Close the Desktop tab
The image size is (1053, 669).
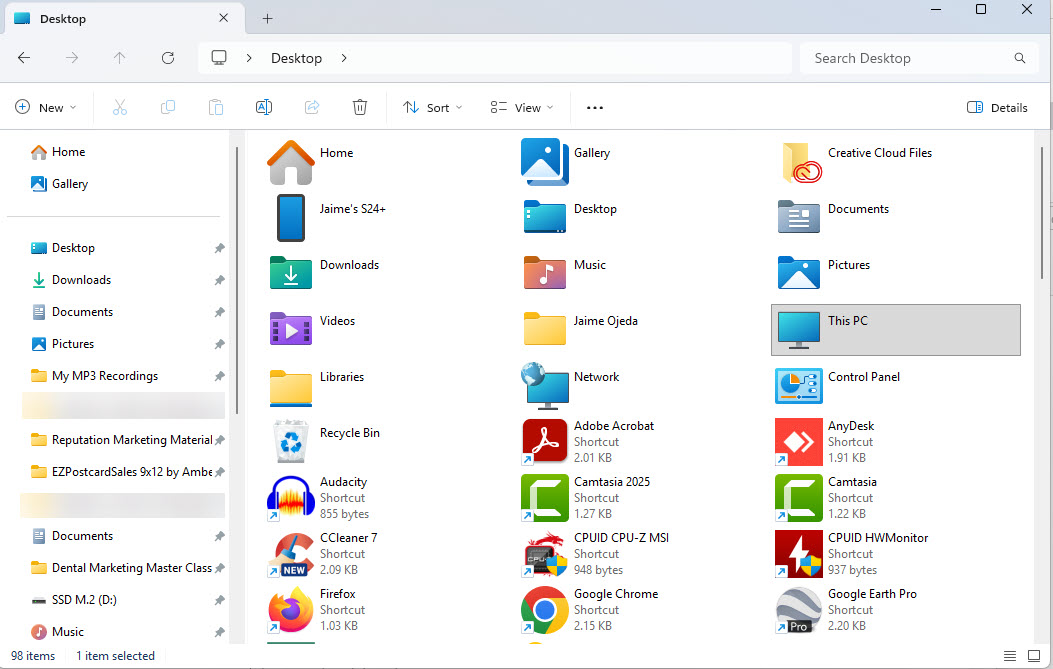(224, 18)
